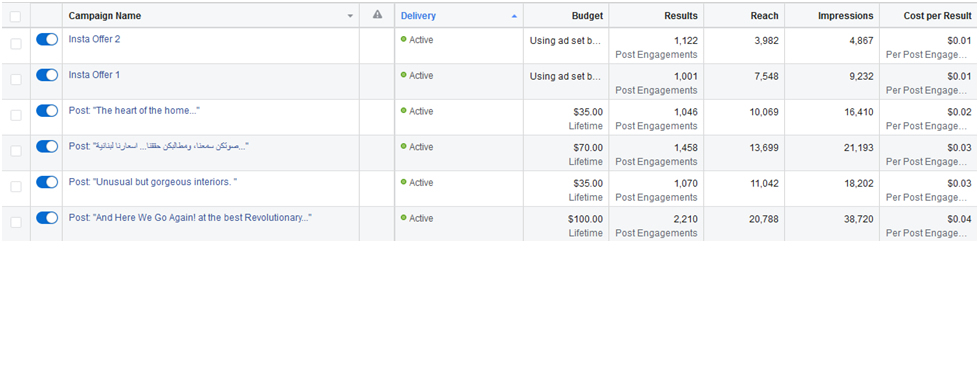Select checkbox for Unusual but gorgeous interiors row
The image size is (979, 391).
pyautogui.click(x=16, y=186)
